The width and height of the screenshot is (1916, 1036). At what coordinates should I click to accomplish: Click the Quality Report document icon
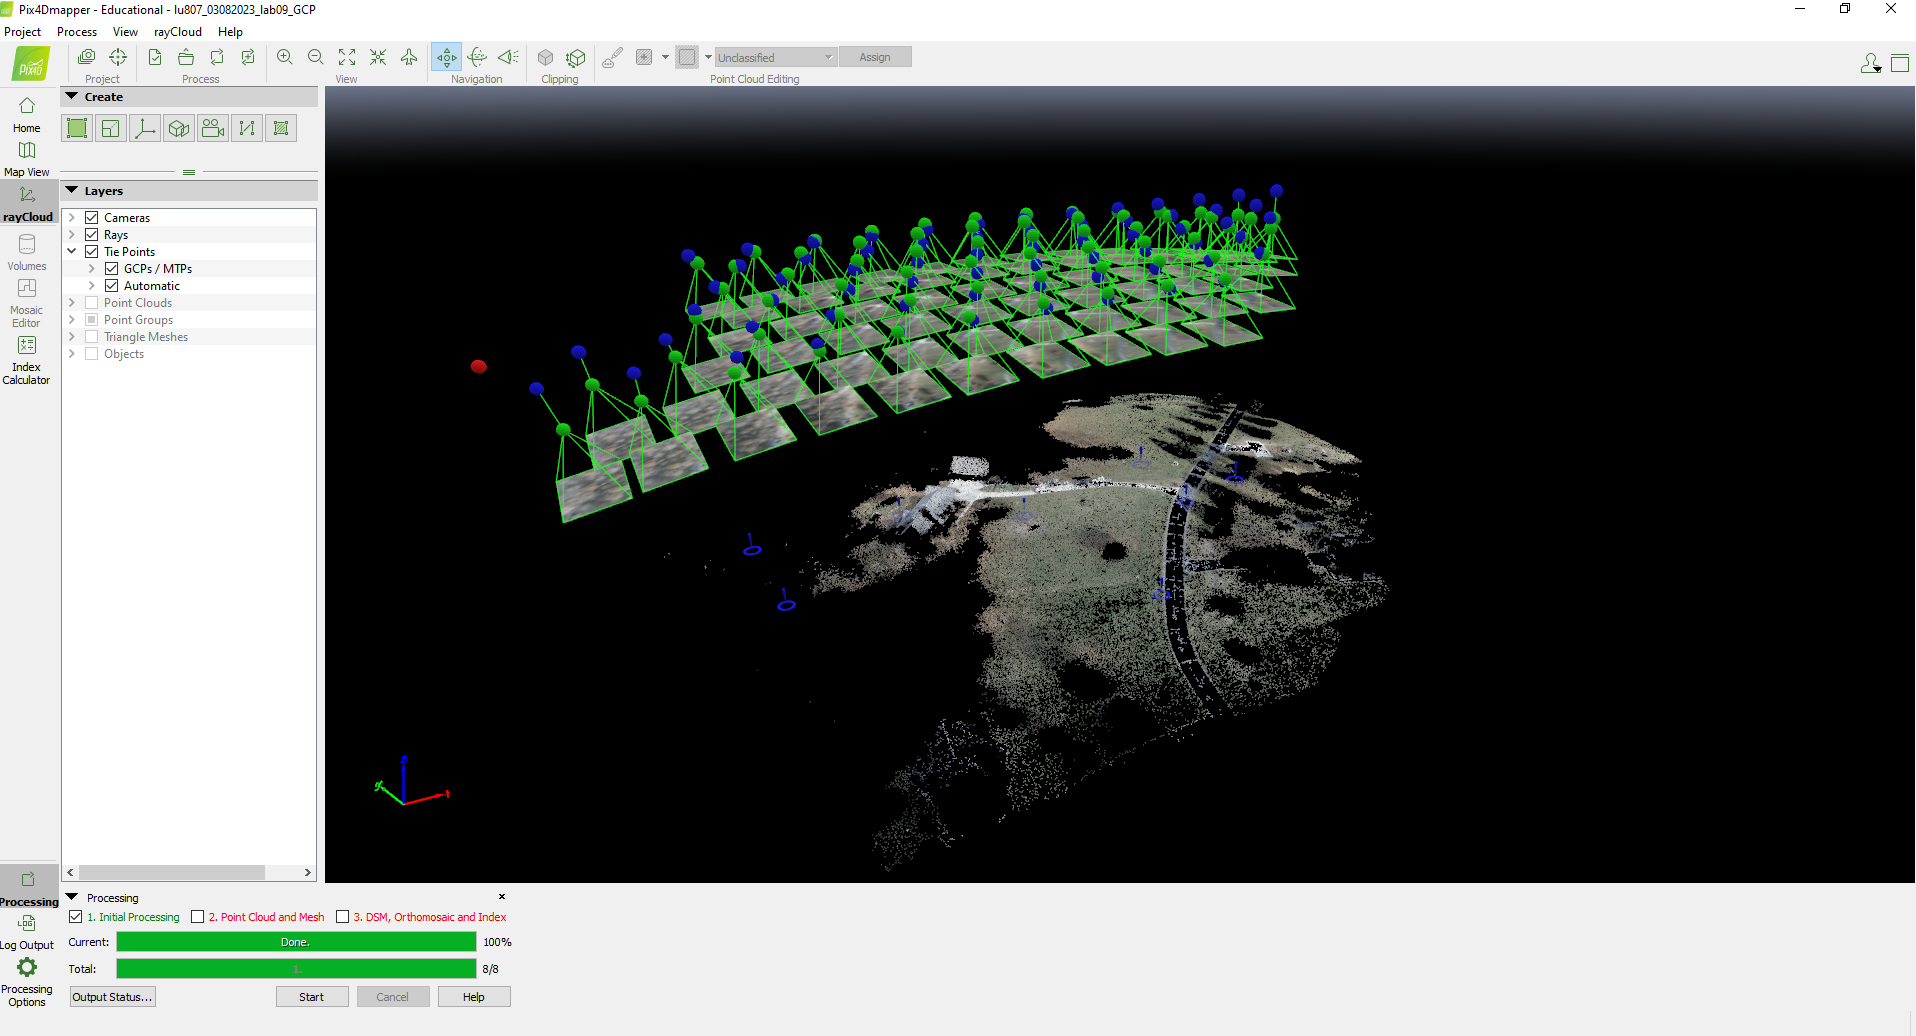pos(155,57)
